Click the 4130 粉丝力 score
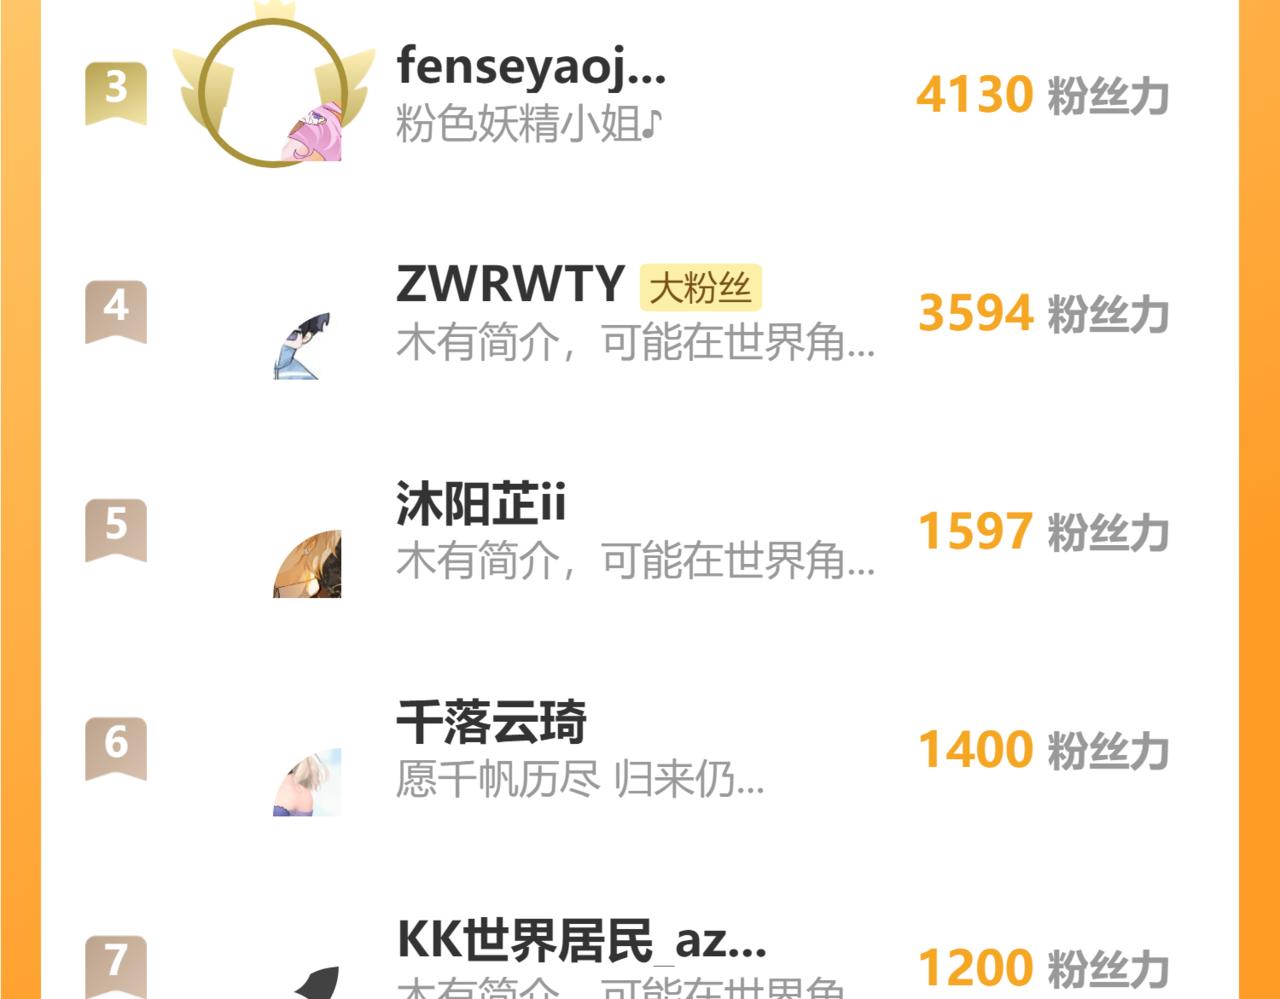Screen dimensions: 1280x999 (x=1042, y=95)
